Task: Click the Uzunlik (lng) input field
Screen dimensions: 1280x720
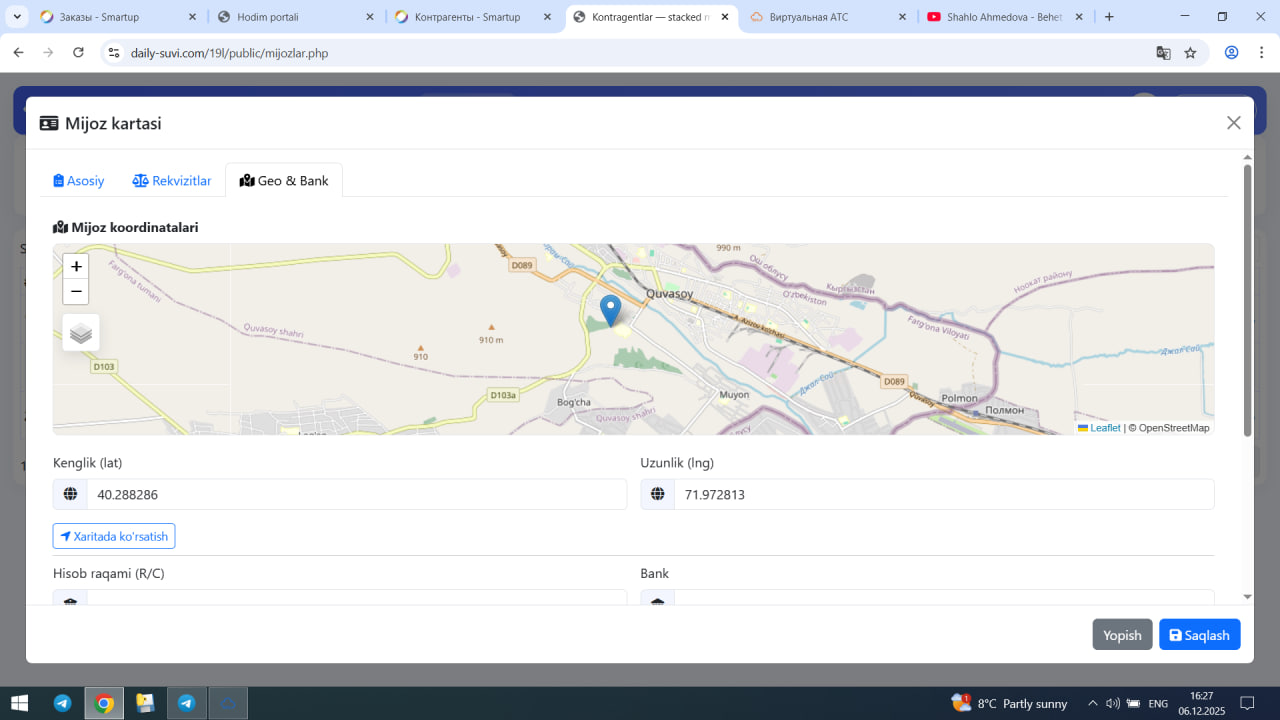Action: (943, 495)
